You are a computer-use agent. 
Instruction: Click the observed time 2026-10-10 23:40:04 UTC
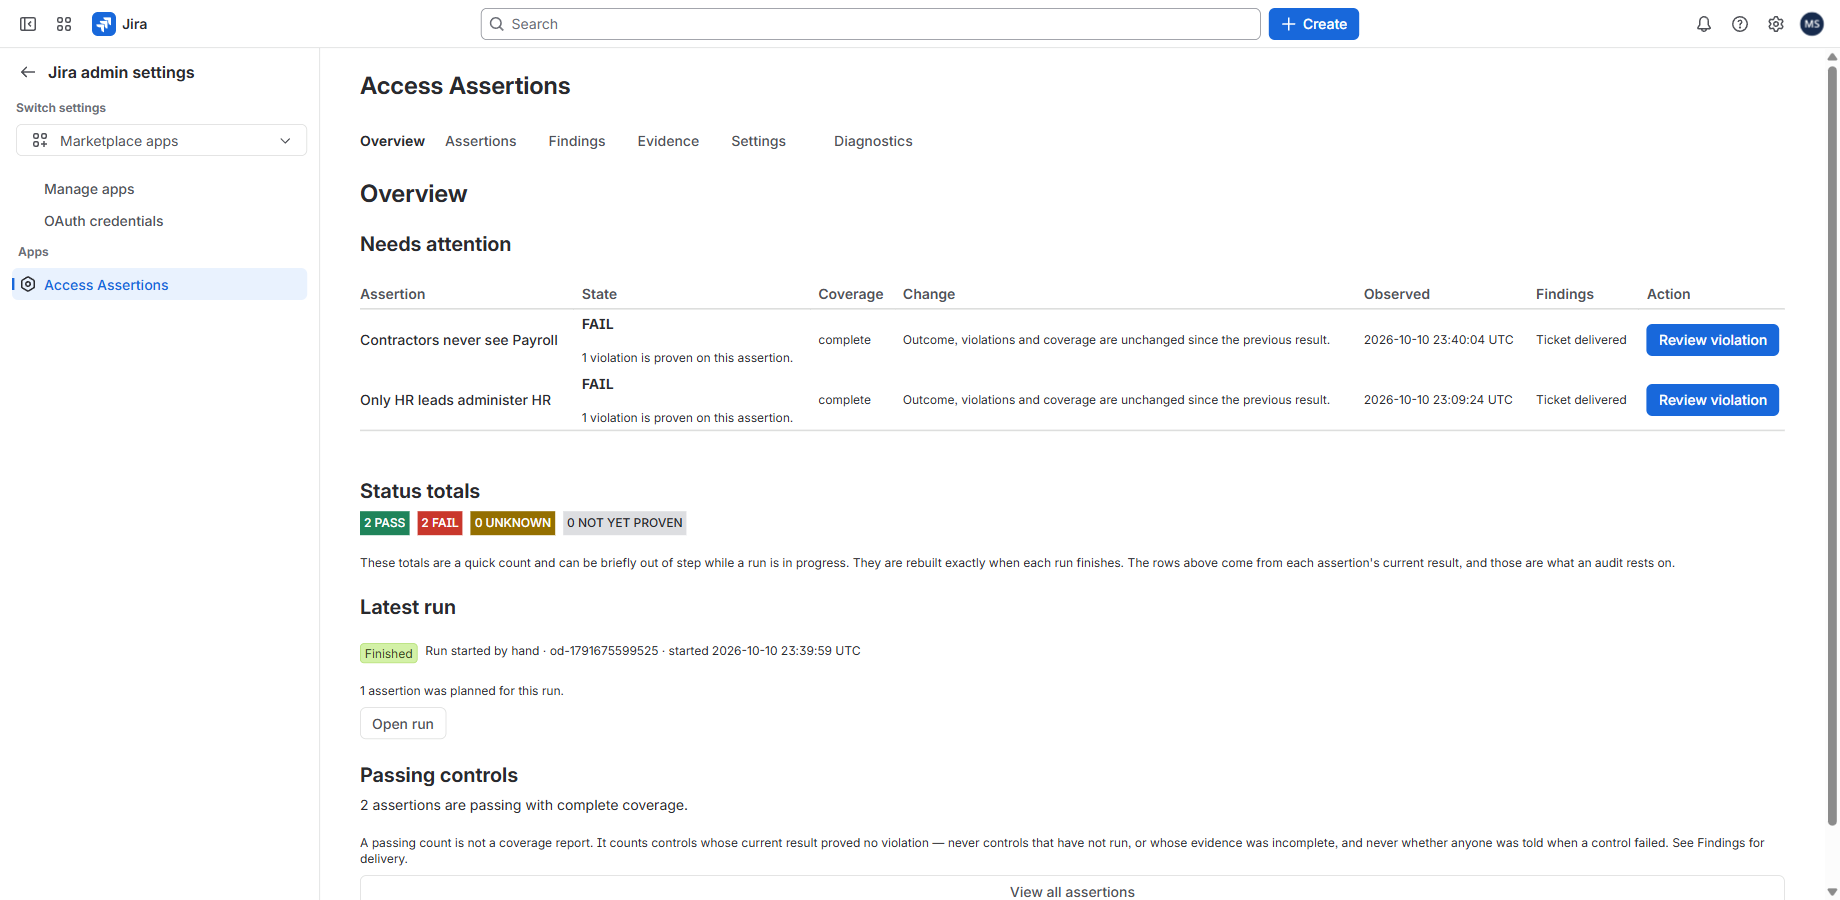1439,340
